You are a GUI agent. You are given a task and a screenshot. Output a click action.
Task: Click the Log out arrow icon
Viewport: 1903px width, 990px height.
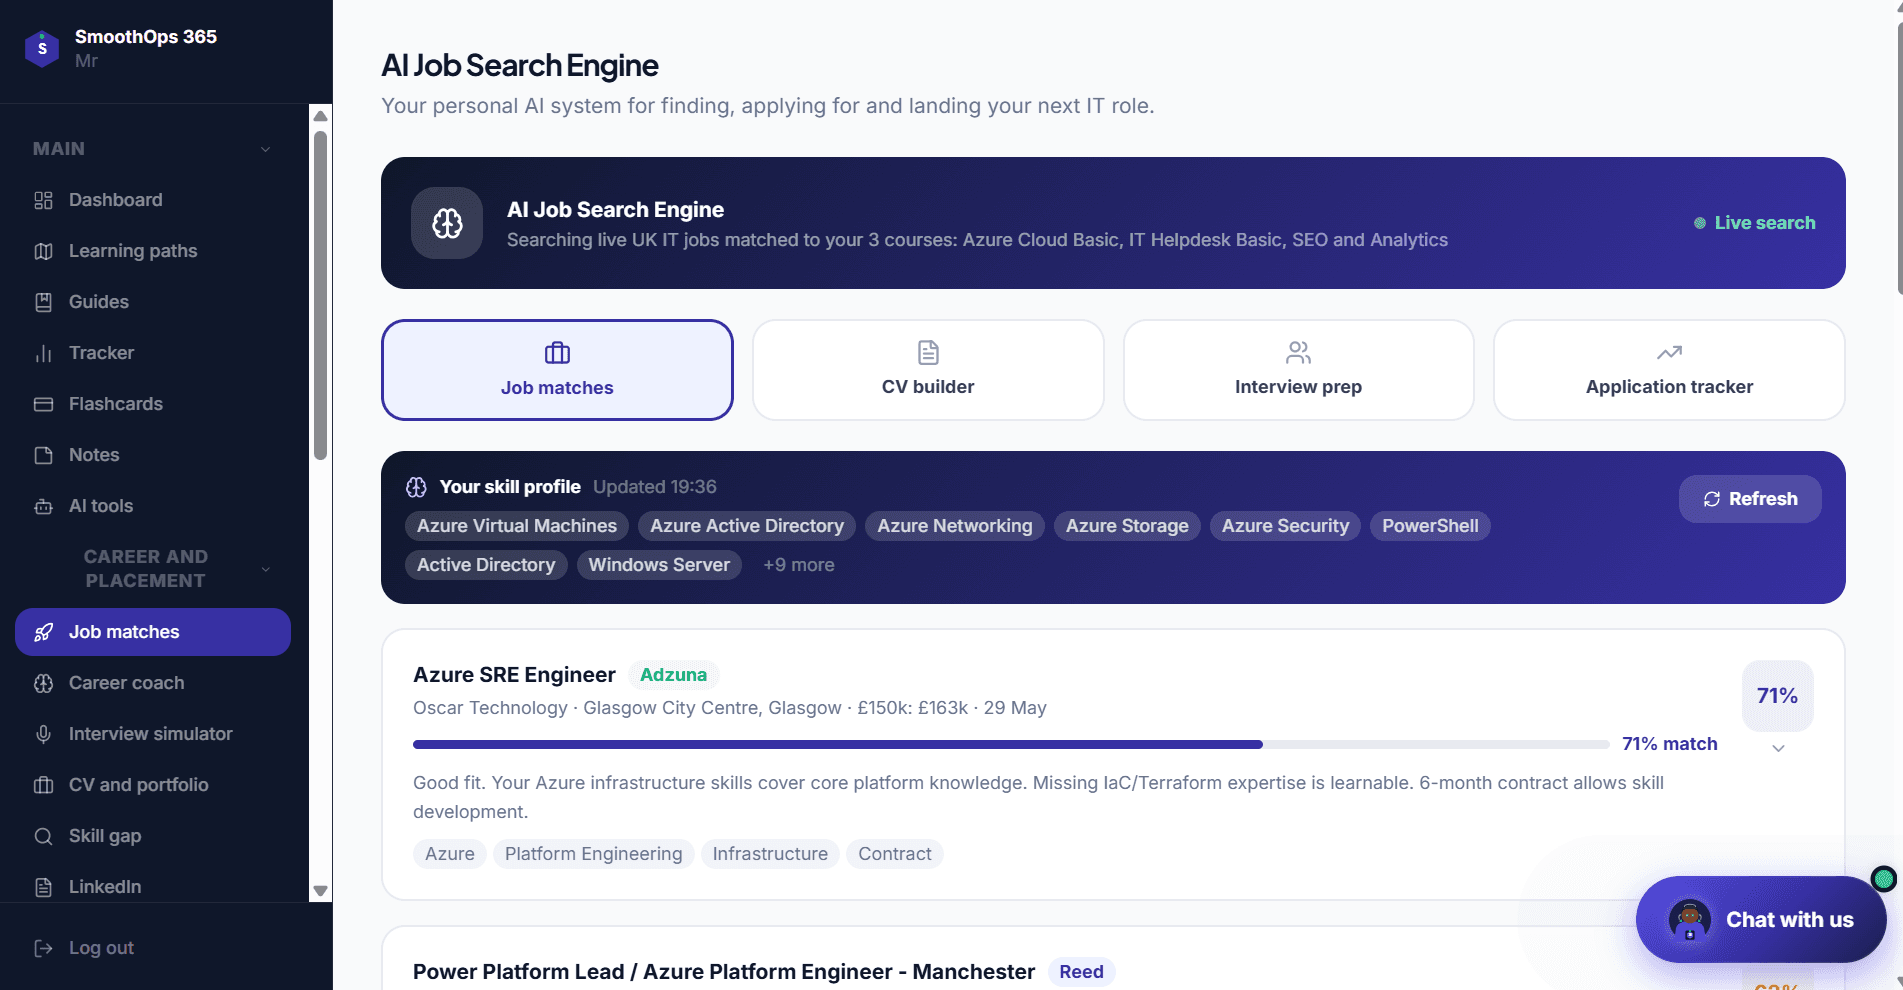(43, 948)
